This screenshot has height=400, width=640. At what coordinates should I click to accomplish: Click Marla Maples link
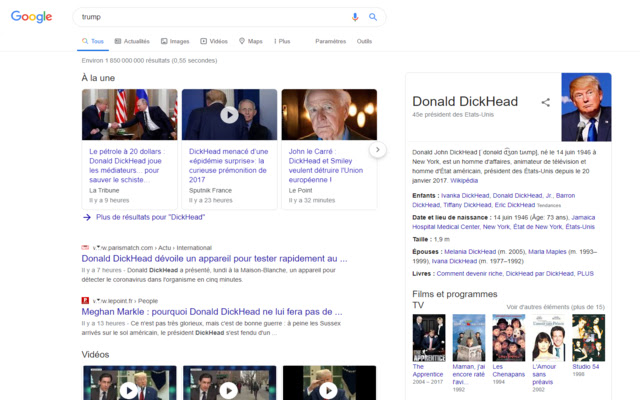[x=547, y=251]
